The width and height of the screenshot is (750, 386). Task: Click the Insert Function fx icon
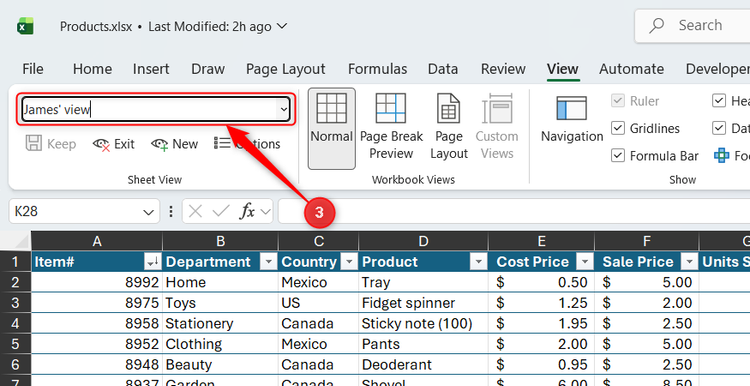pos(247,211)
